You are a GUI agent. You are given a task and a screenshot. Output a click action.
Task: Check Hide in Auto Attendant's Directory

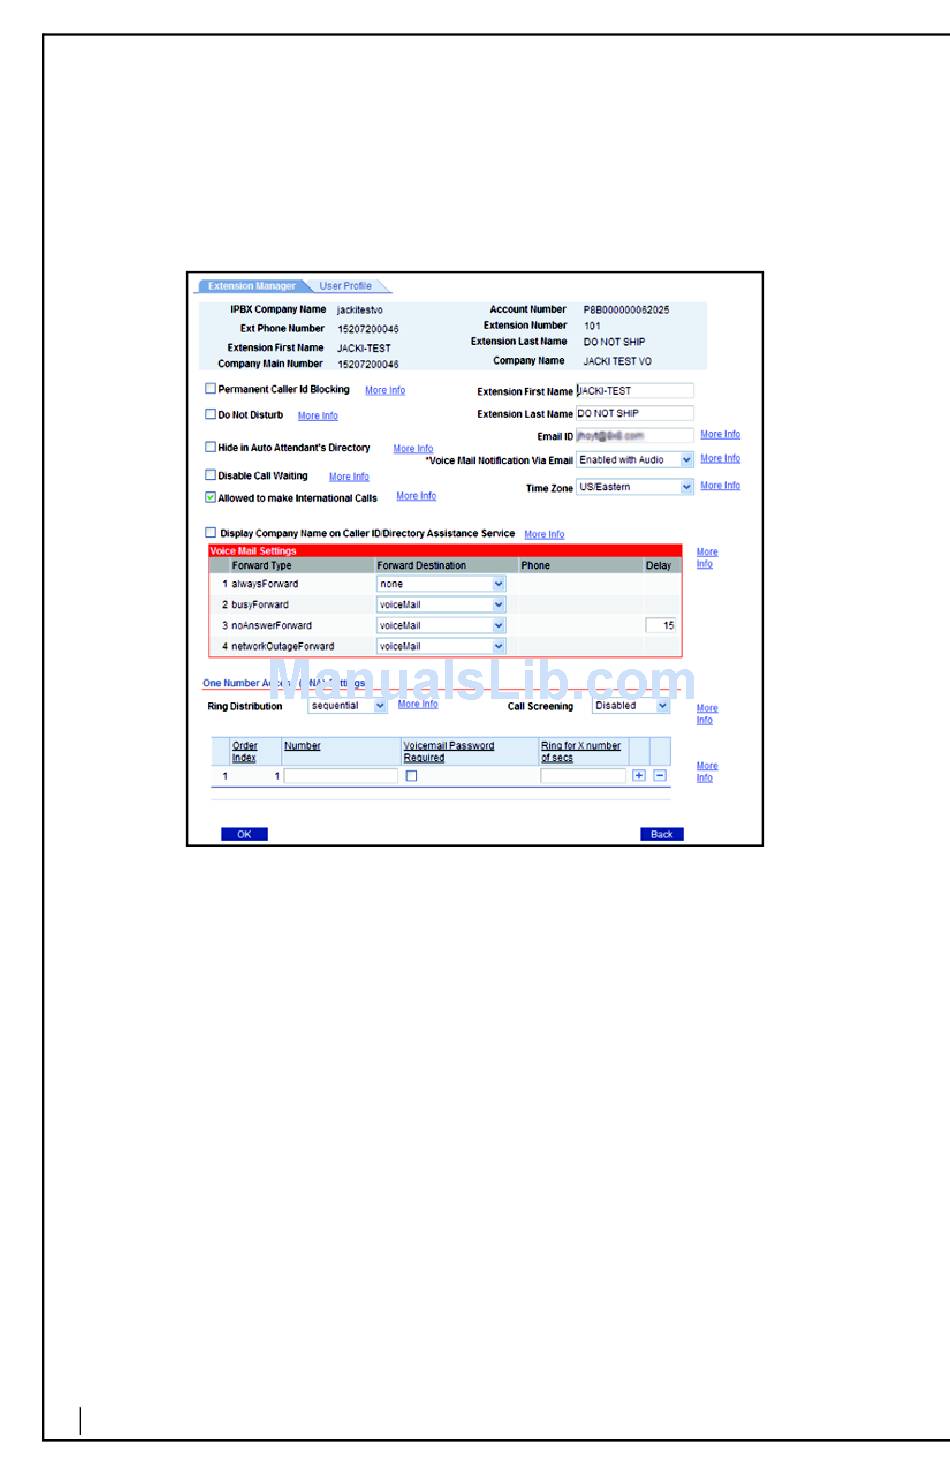coord(210,447)
